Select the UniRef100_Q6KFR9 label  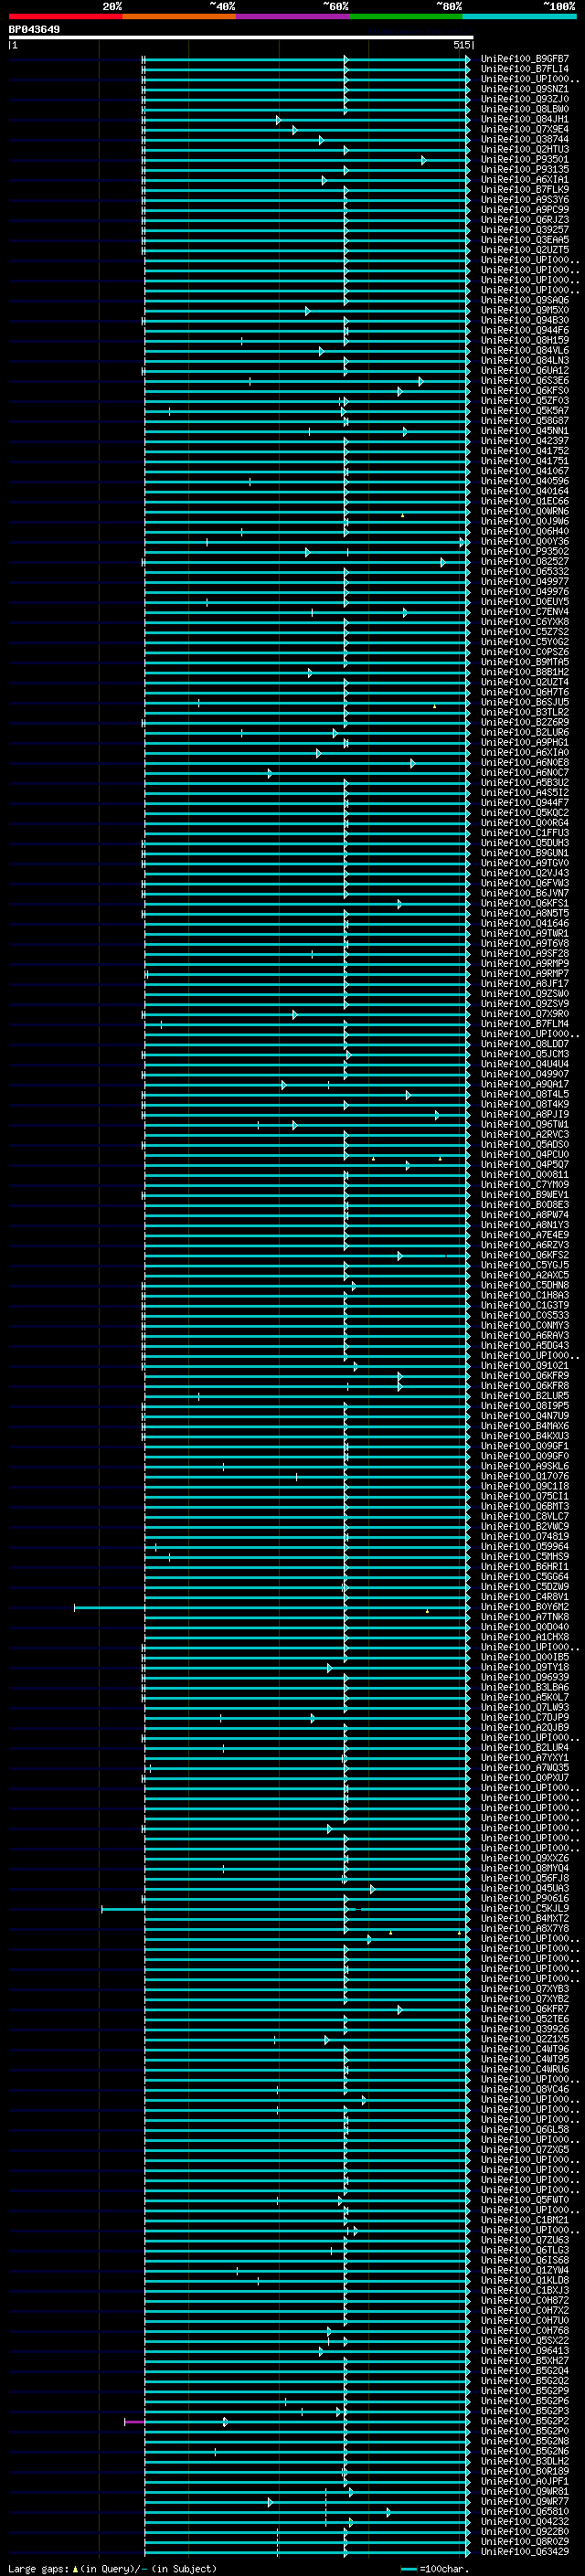coord(525,1375)
